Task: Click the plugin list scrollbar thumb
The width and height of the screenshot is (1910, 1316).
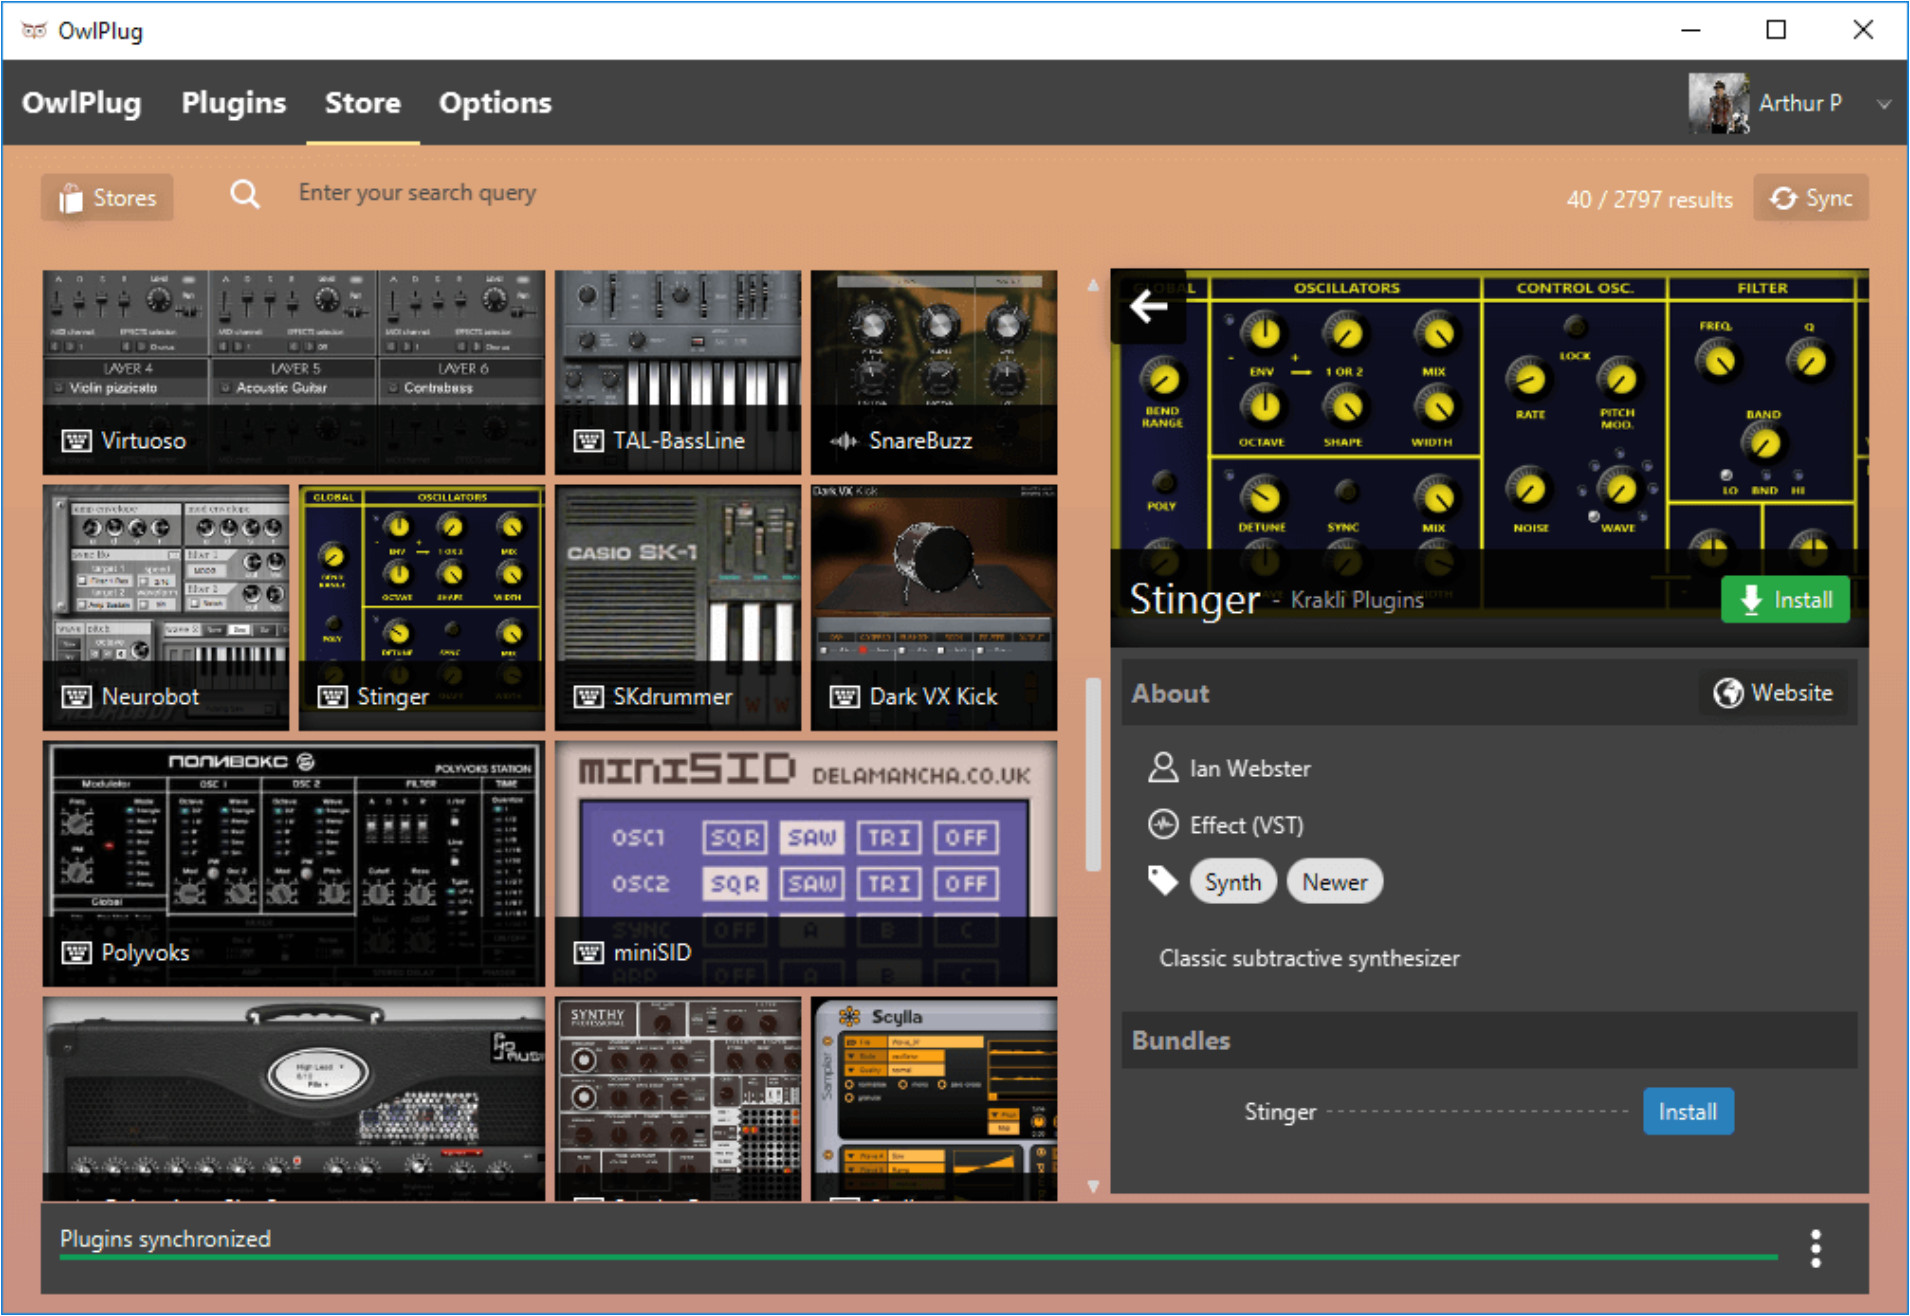Action: (x=1093, y=775)
